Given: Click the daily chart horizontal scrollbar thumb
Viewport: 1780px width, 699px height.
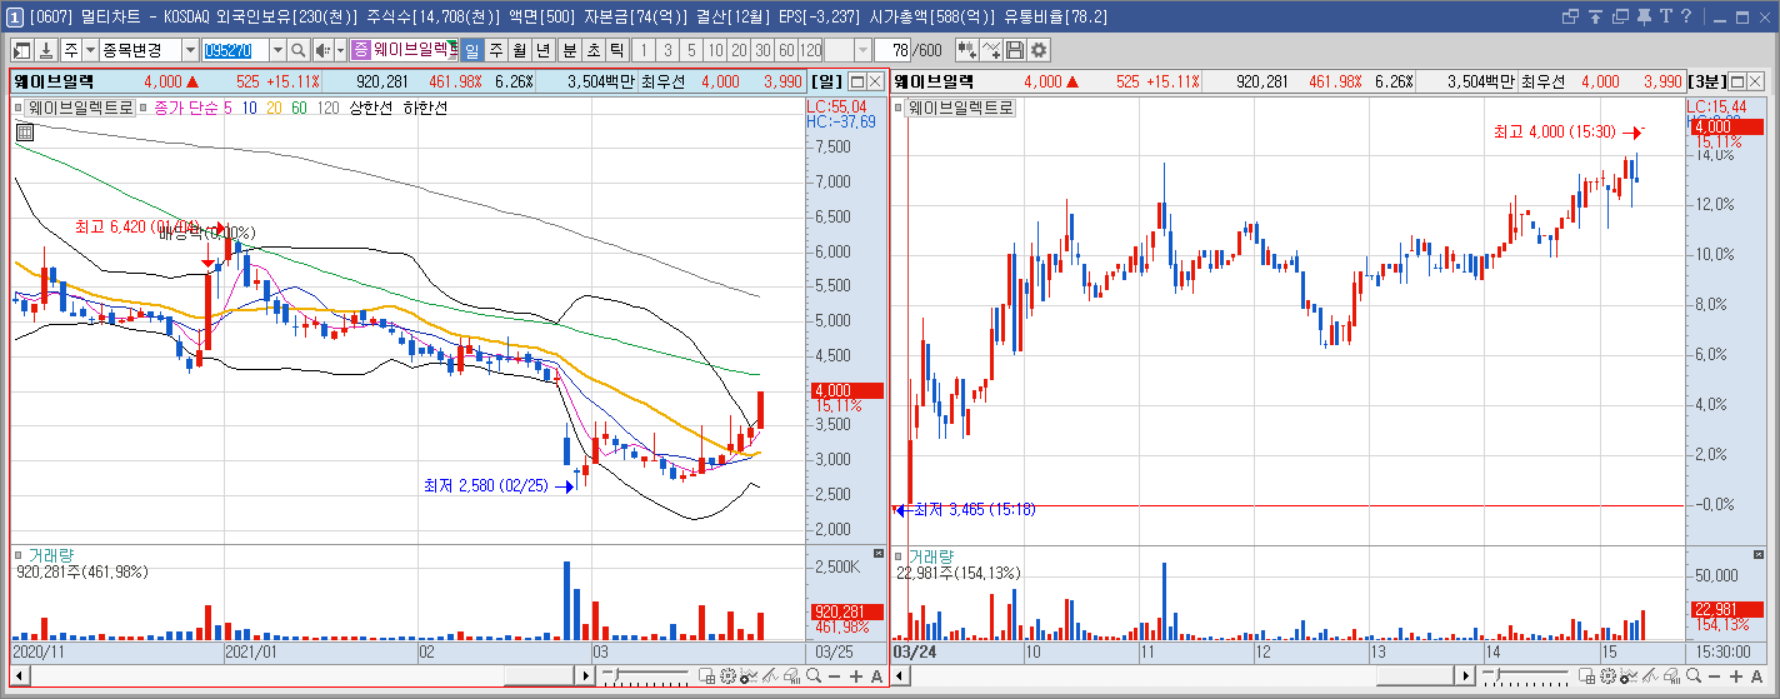Looking at the screenshot, I should (x=540, y=676).
